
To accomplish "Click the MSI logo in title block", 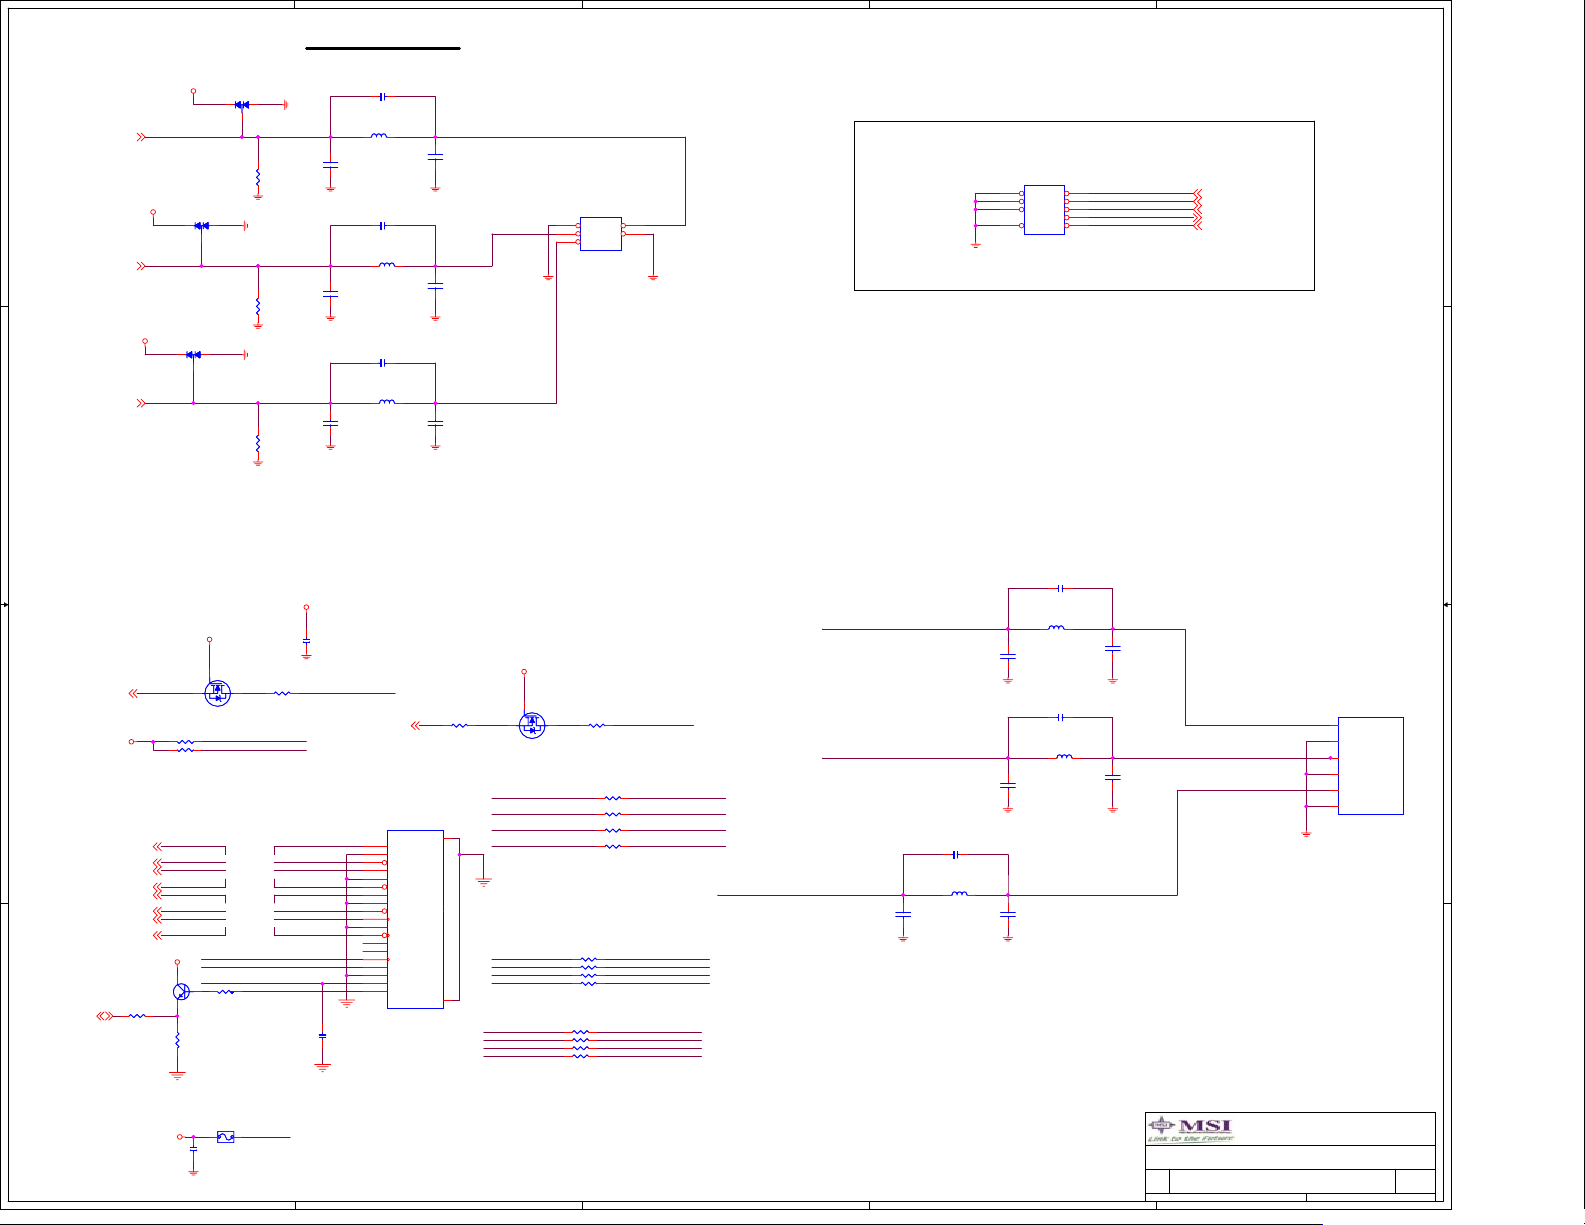I will [1191, 1129].
